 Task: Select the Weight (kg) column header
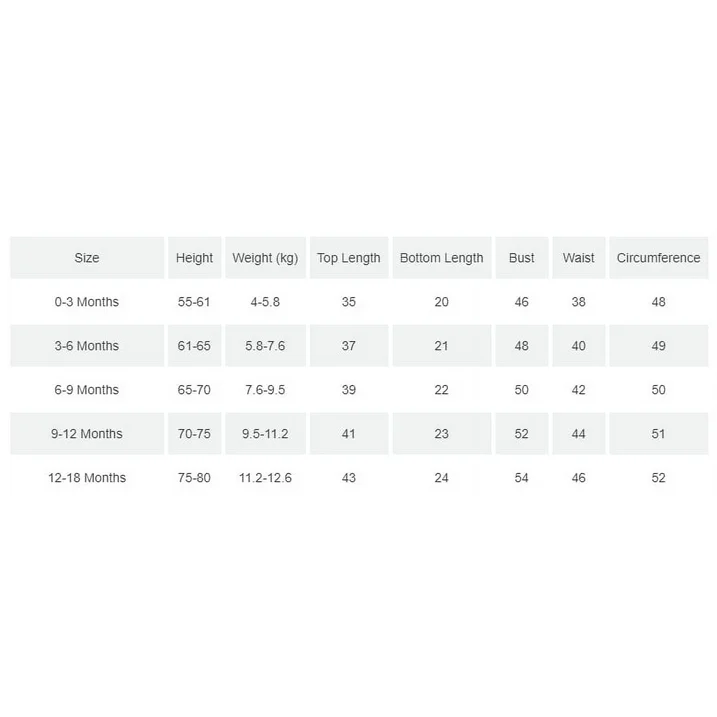[x=265, y=258]
